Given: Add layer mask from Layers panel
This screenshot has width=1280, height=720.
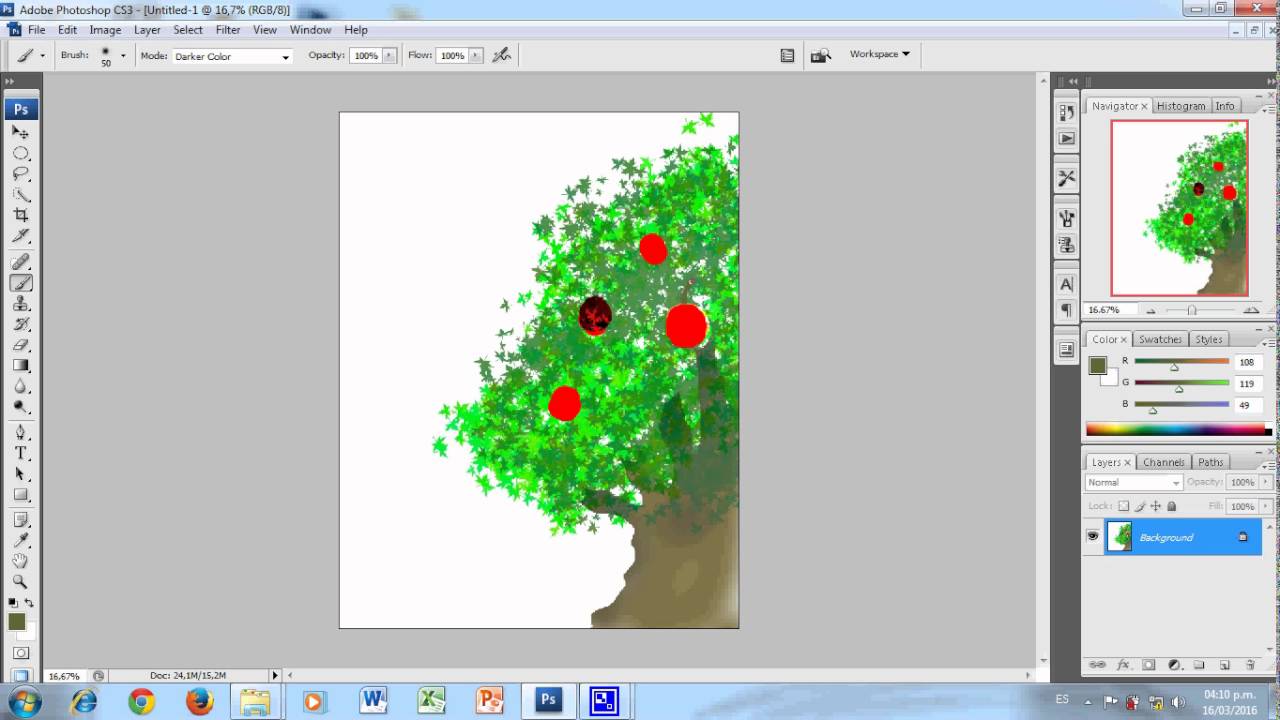Looking at the screenshot, I should [x=1148, y=665].
